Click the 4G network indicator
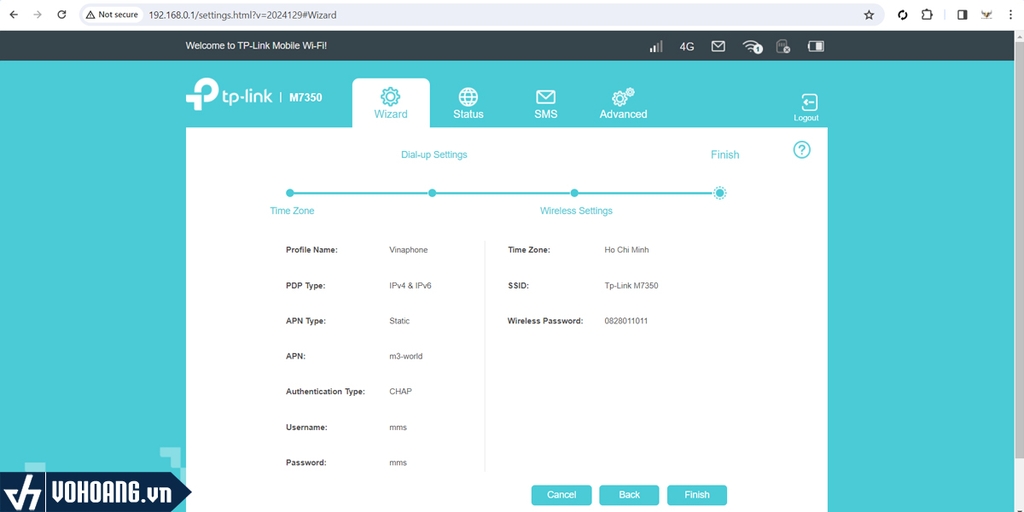1024x512 pixels. coord(686,47)
